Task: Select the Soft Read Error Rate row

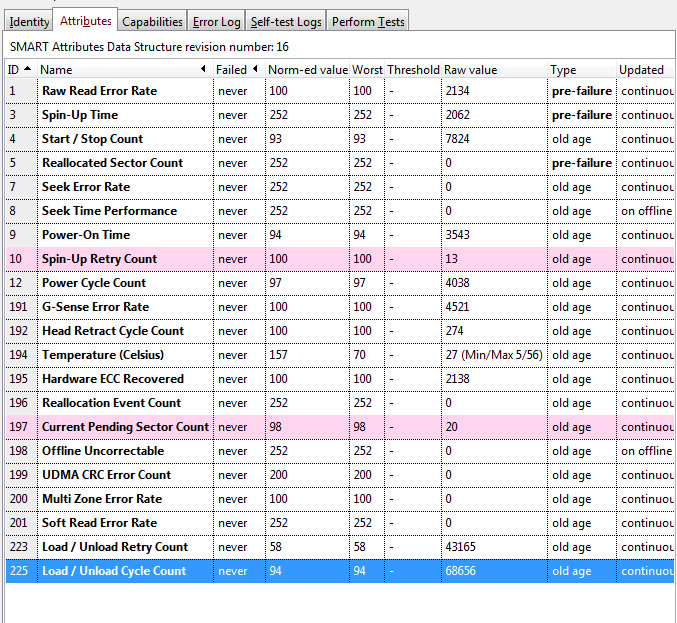Action: point(339,523)
